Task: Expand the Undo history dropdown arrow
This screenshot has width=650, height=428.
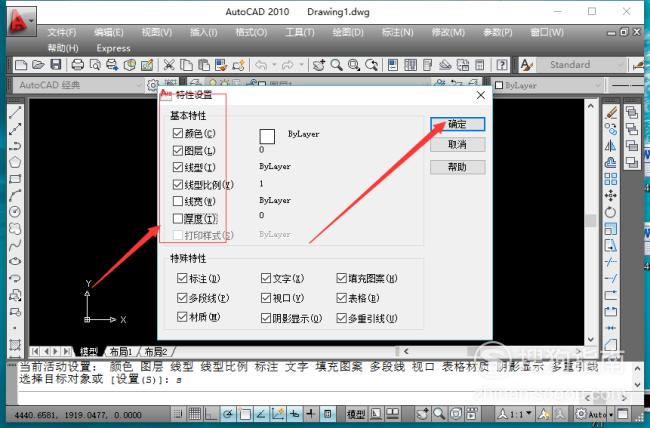Action: pyautogui.click(x=274, y=65)
